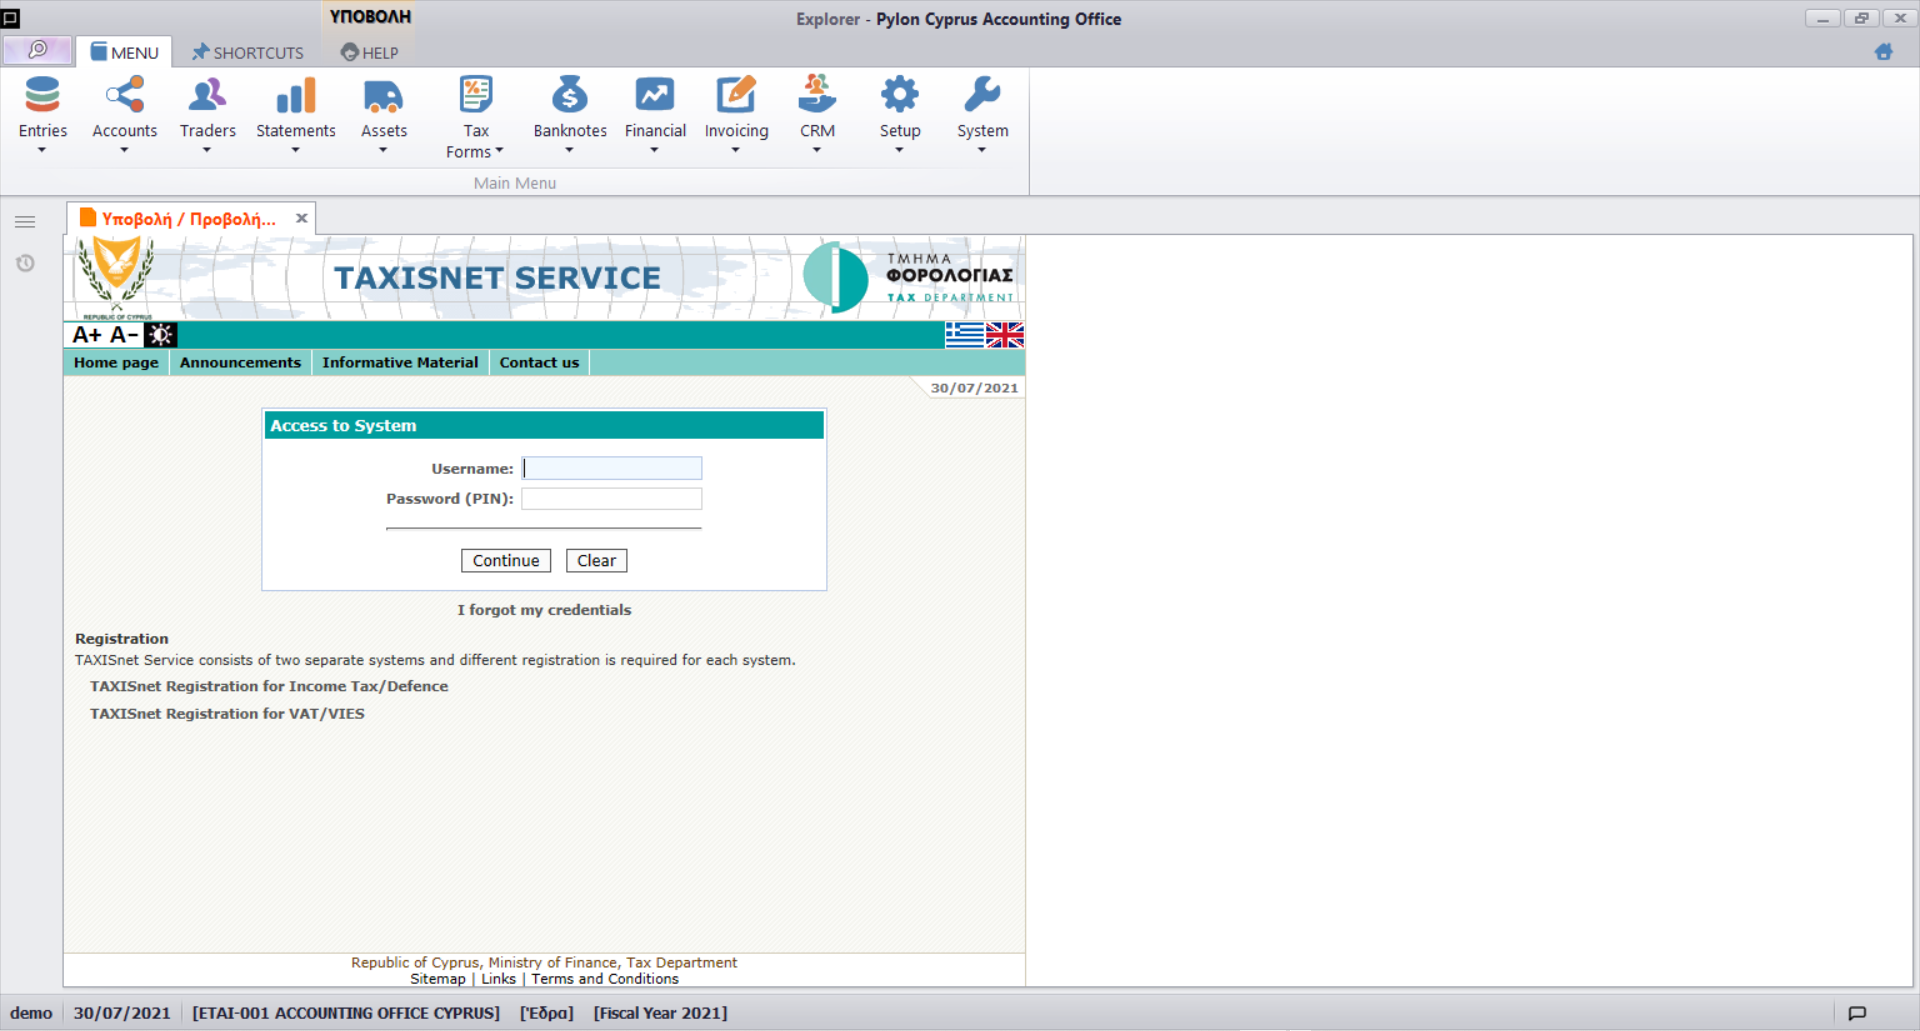The height and width of the screenshot is (1031, 1920).
Task: Expand the Tax Forms dropdown
Action: [499, 152]
